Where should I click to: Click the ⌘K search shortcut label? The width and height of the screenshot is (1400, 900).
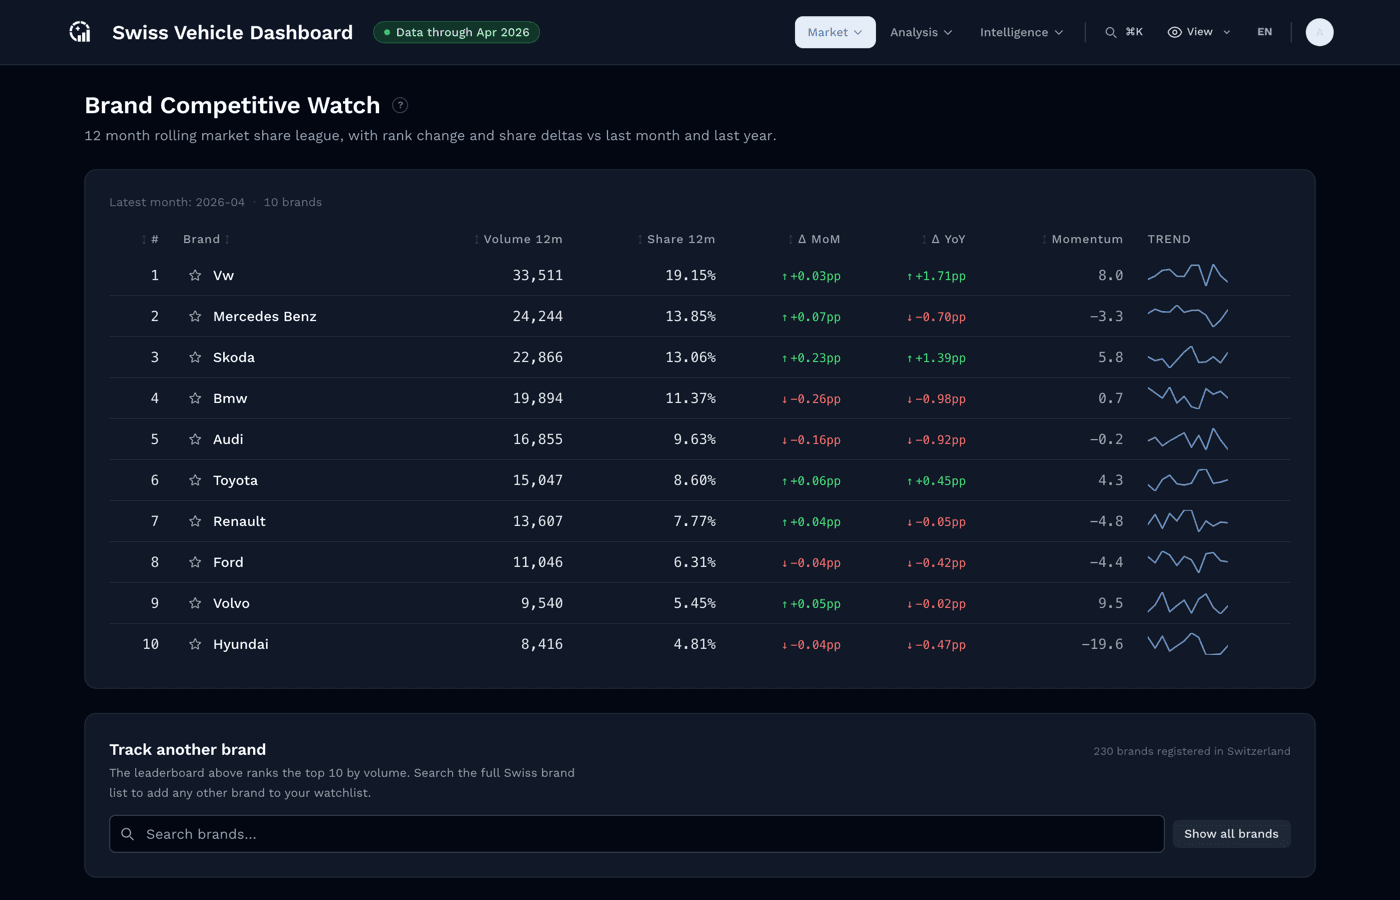(1134, 32)
